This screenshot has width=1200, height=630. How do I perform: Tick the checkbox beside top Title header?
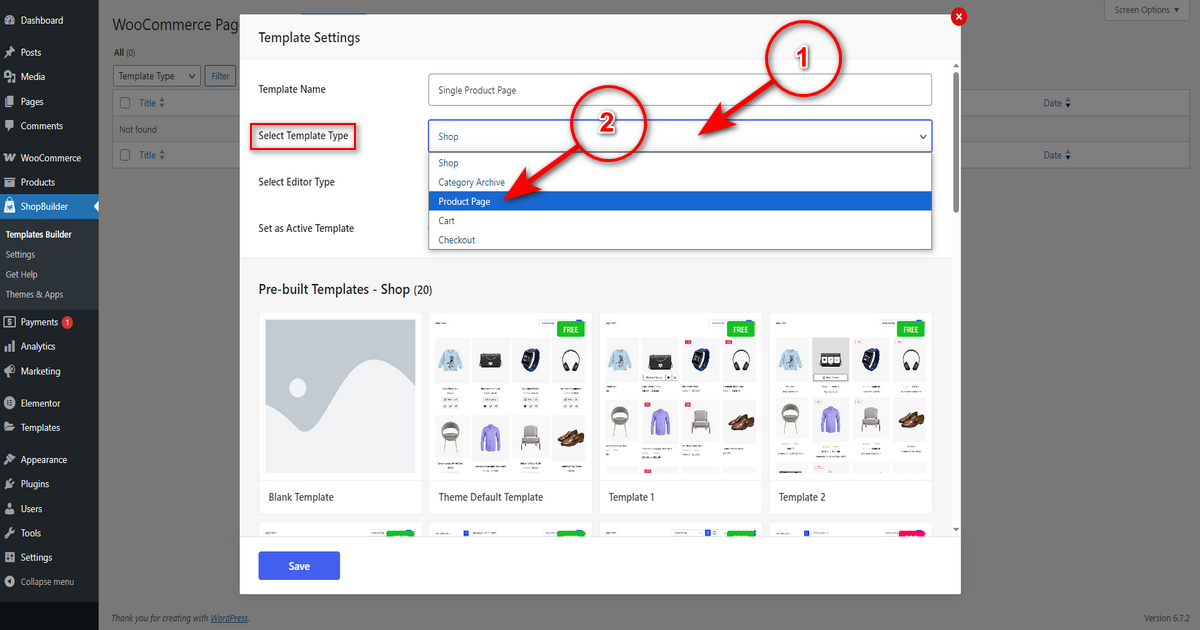(125, 103)
